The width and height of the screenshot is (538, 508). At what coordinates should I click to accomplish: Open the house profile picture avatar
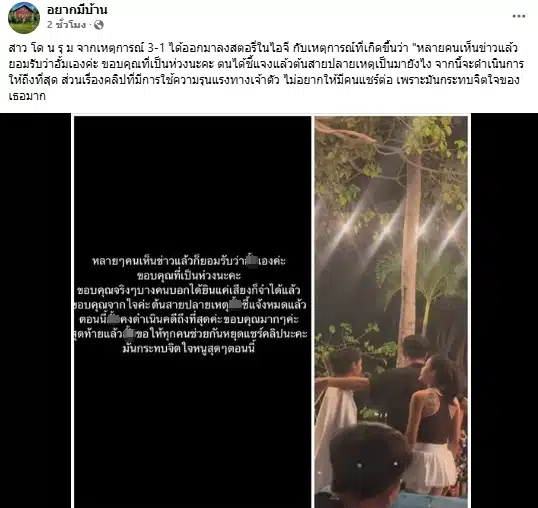tap(24, 17)
